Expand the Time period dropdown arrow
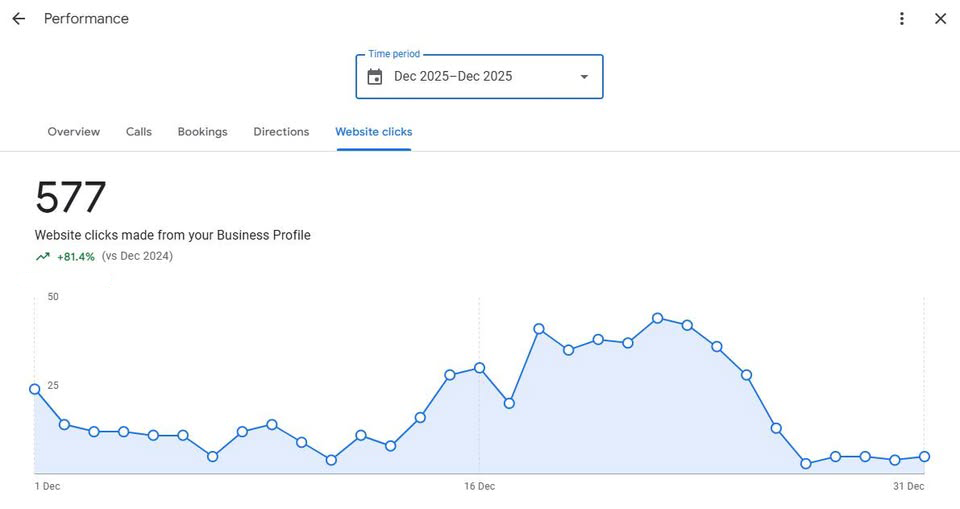Image resolution: width=960 pixels, height=509 pixels. 584,77
